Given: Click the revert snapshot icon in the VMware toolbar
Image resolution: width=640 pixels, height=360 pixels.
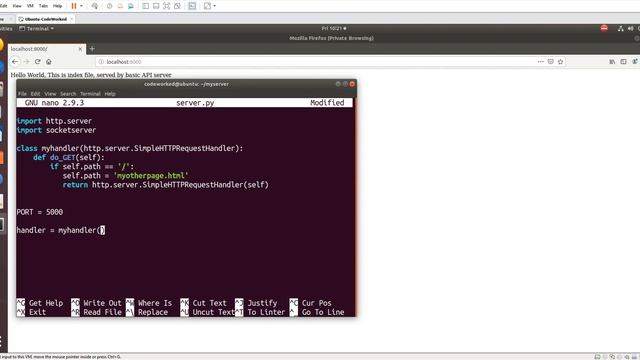Looking at the screenshot, I should point(120,6).
